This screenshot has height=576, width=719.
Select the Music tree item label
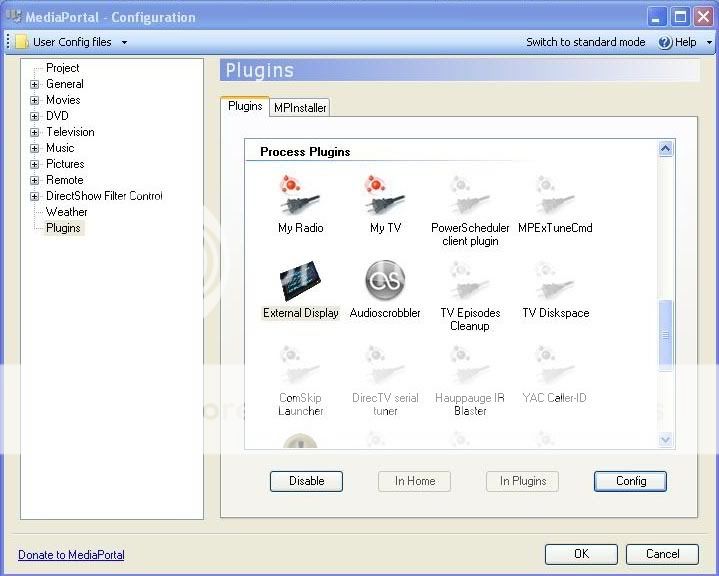click(60, 148)
